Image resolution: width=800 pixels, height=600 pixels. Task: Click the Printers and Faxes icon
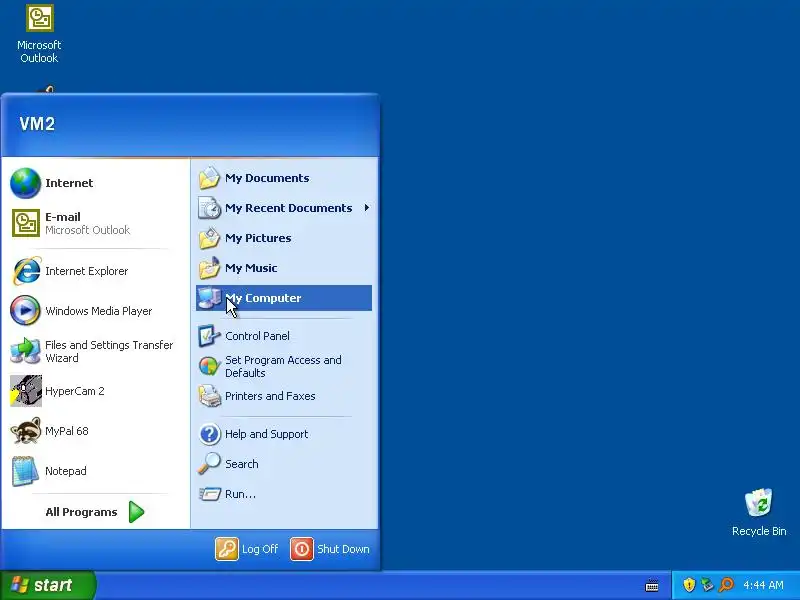(209, 396)
